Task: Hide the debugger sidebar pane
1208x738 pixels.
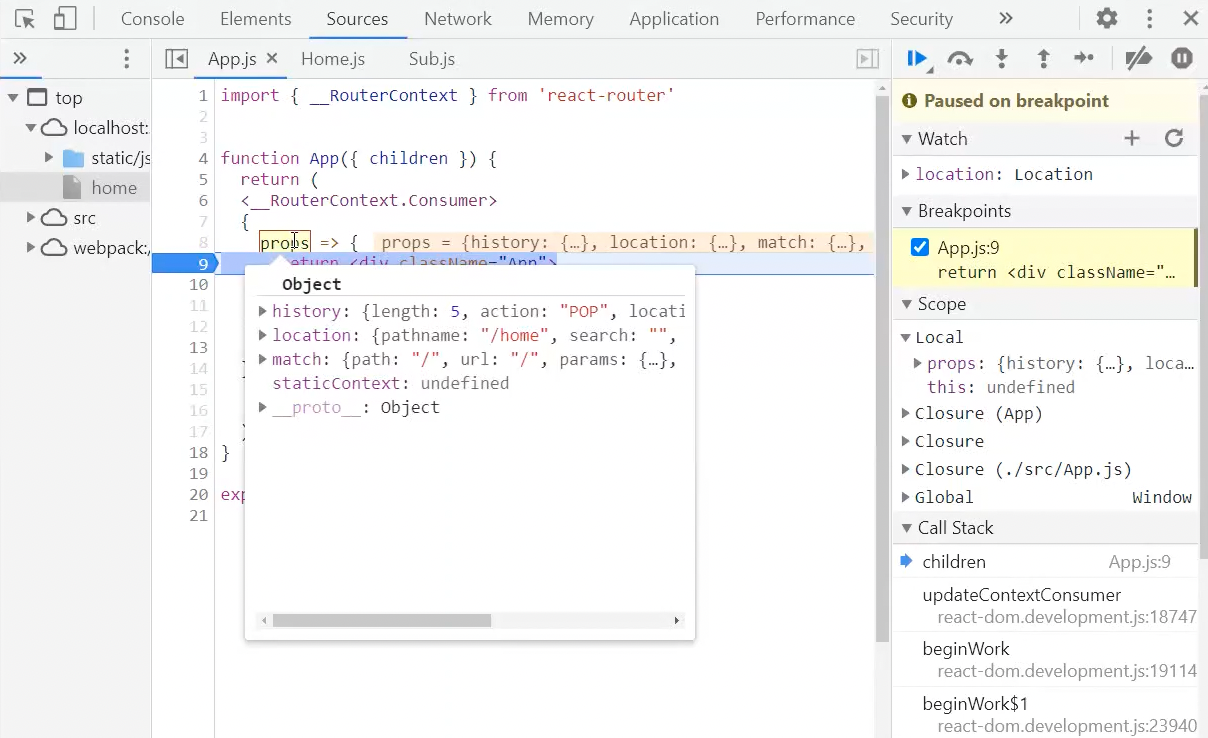Action: pyautogui.click(x=868, y=59)
